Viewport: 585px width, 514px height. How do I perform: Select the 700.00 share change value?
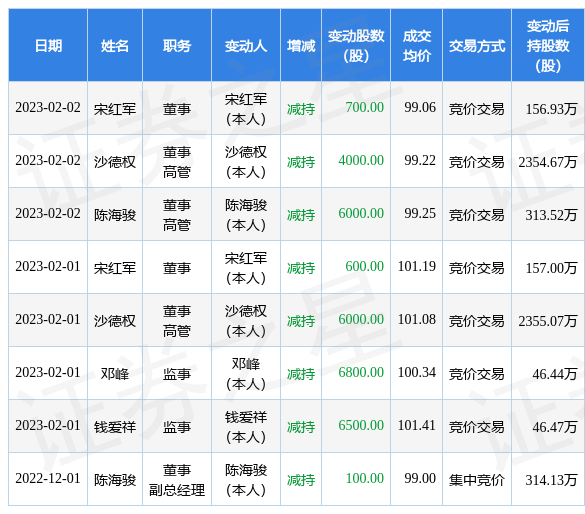click(365, 107)
